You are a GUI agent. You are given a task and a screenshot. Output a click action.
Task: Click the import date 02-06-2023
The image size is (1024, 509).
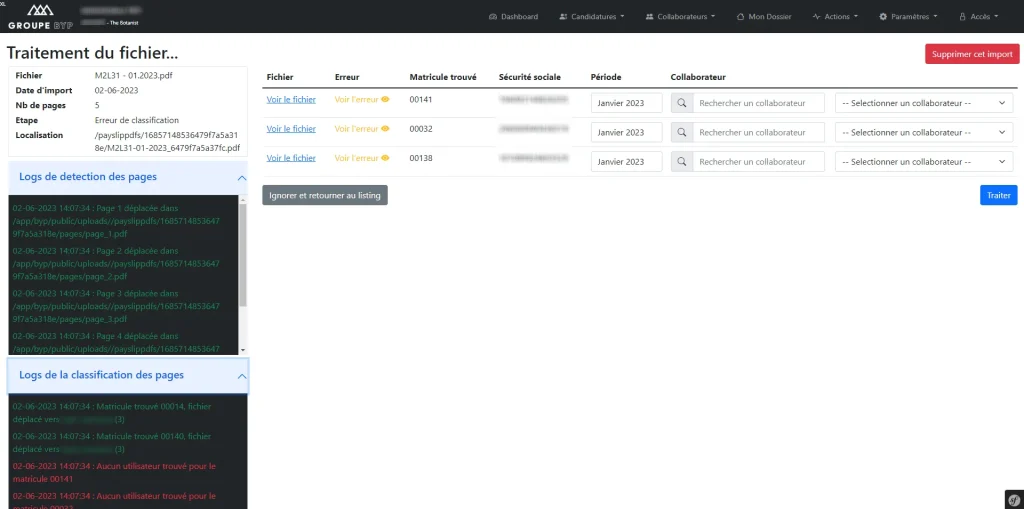(116, 90)
